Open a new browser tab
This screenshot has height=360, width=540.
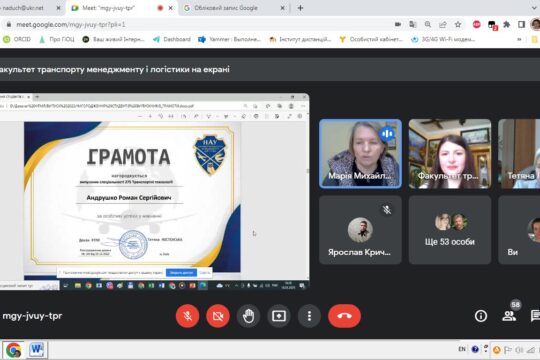point(300,8)
